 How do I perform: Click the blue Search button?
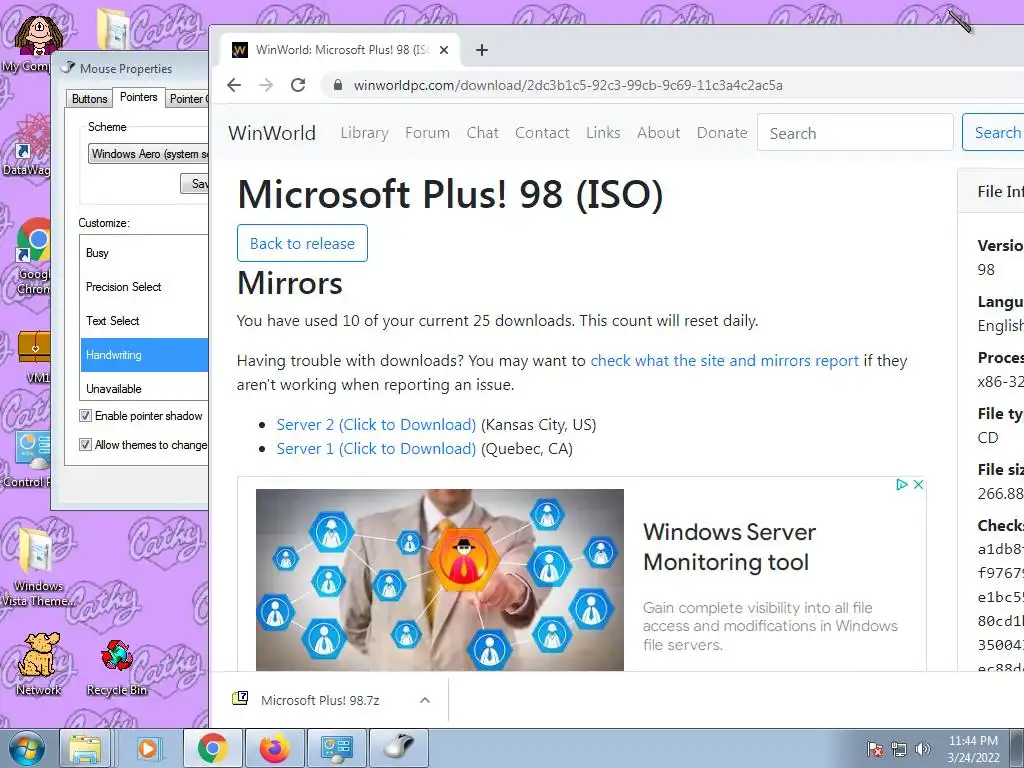point(993,133)
